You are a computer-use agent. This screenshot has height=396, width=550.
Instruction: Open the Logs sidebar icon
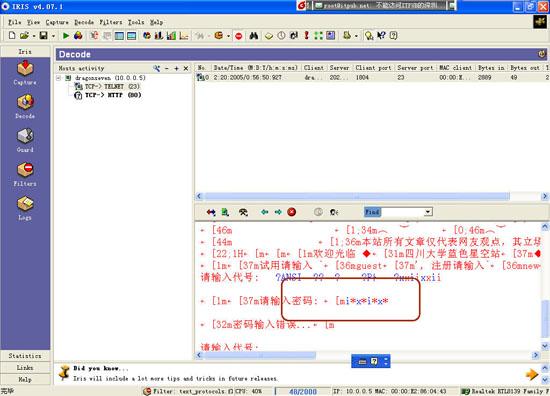point(25,208)
